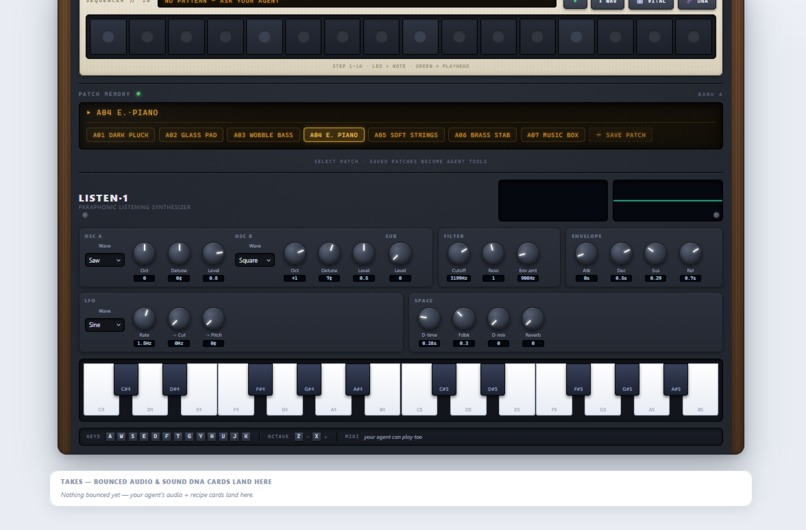This screenshot has width=806, height=530.
Task: Click the LFO to Pitch knob
Action: [213, 319]
